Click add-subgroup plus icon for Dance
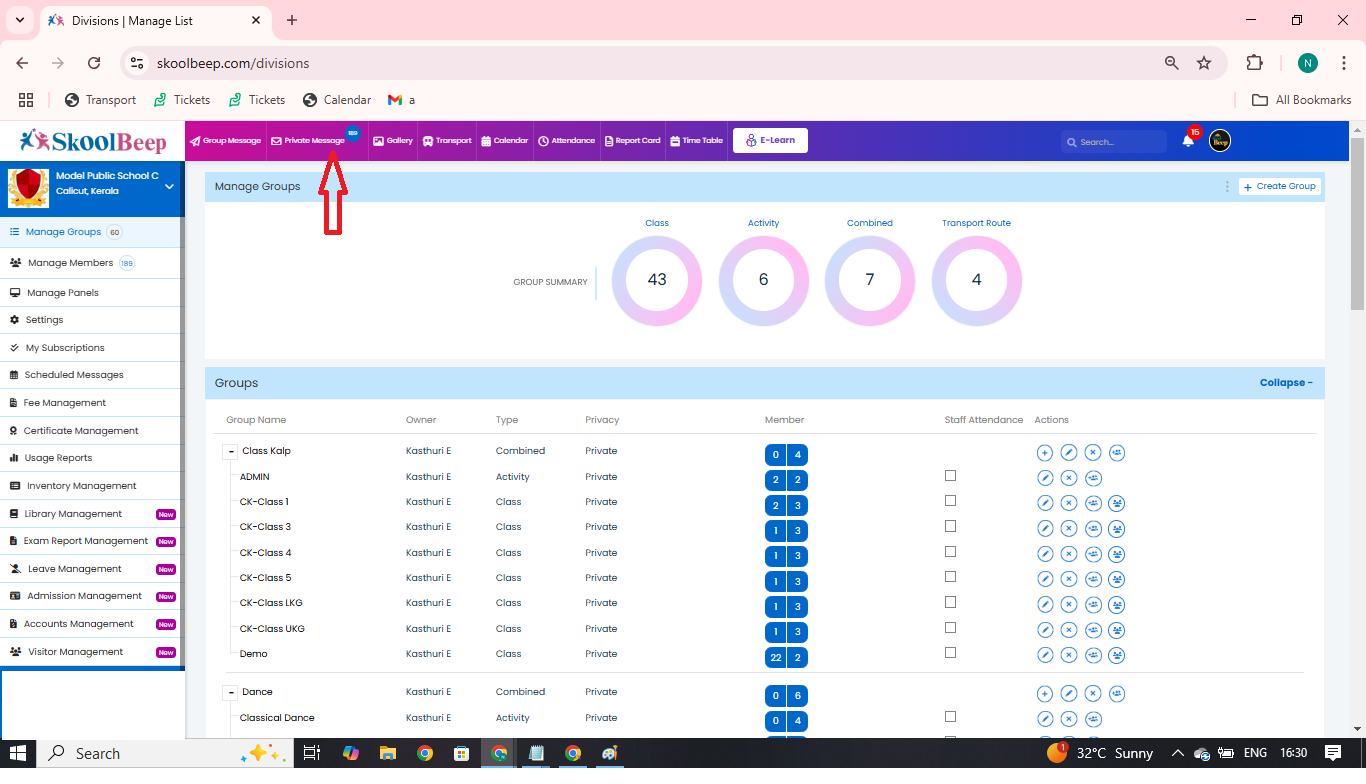Viewport: 1366px width, 784px height. click(1045, 694)
